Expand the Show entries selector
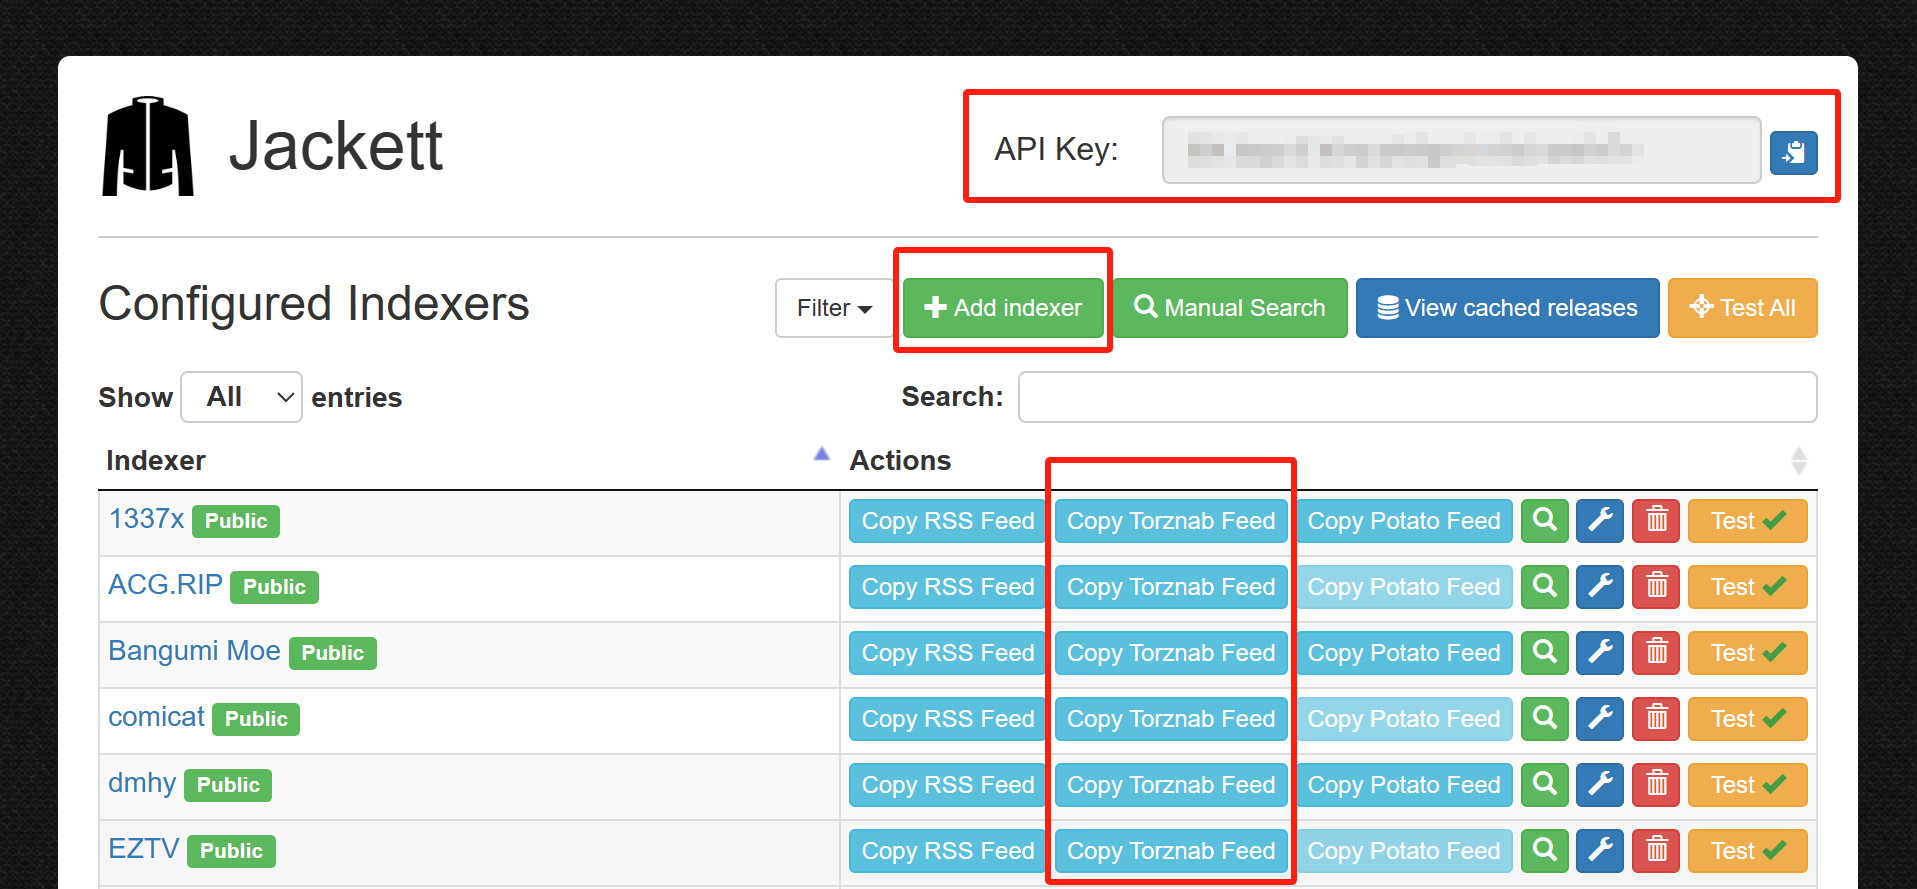Viewport: 1917px width, 889px height. [x=242, y=397]
